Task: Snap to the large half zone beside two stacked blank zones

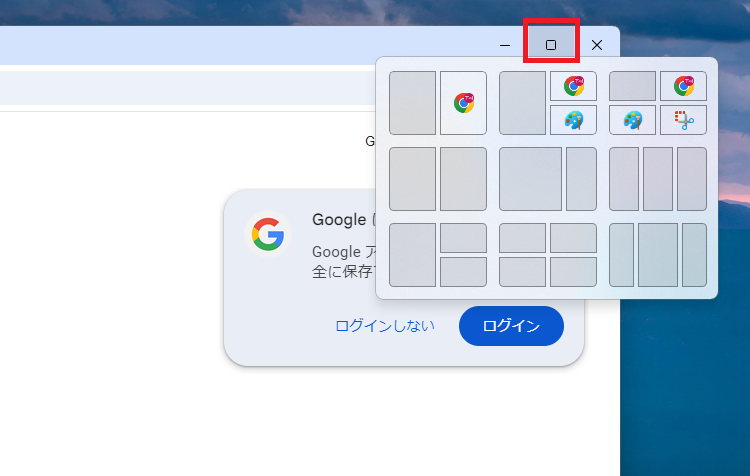Action: pos(412,255)
